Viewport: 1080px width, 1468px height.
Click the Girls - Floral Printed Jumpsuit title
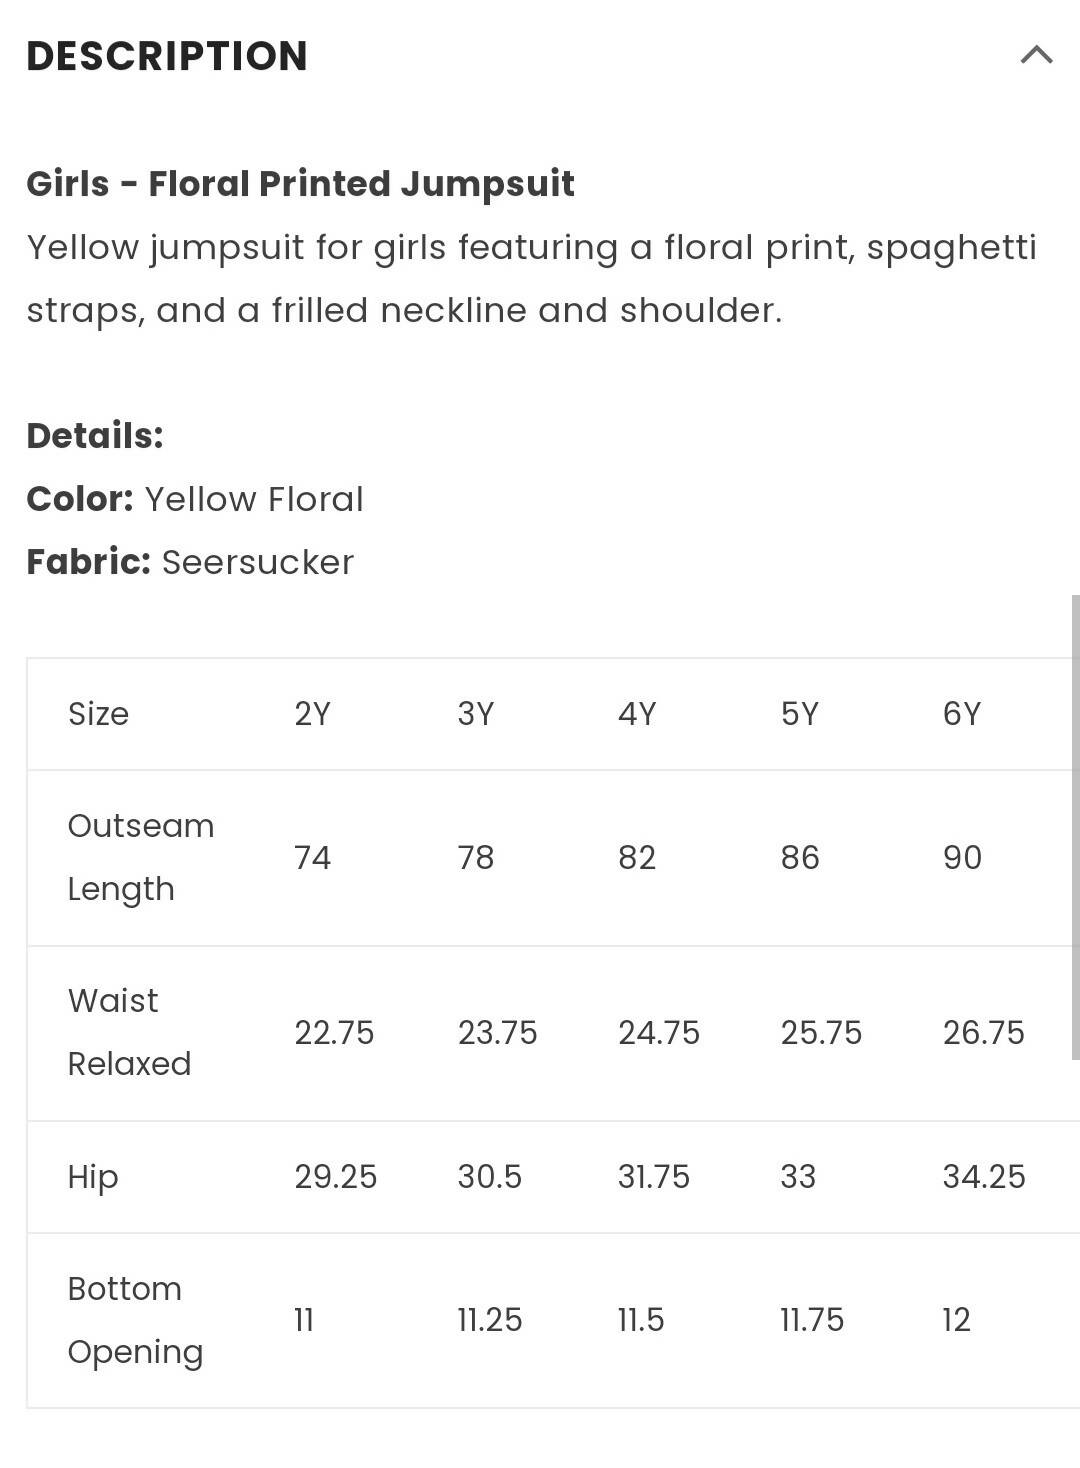click(x=300, y=184)
